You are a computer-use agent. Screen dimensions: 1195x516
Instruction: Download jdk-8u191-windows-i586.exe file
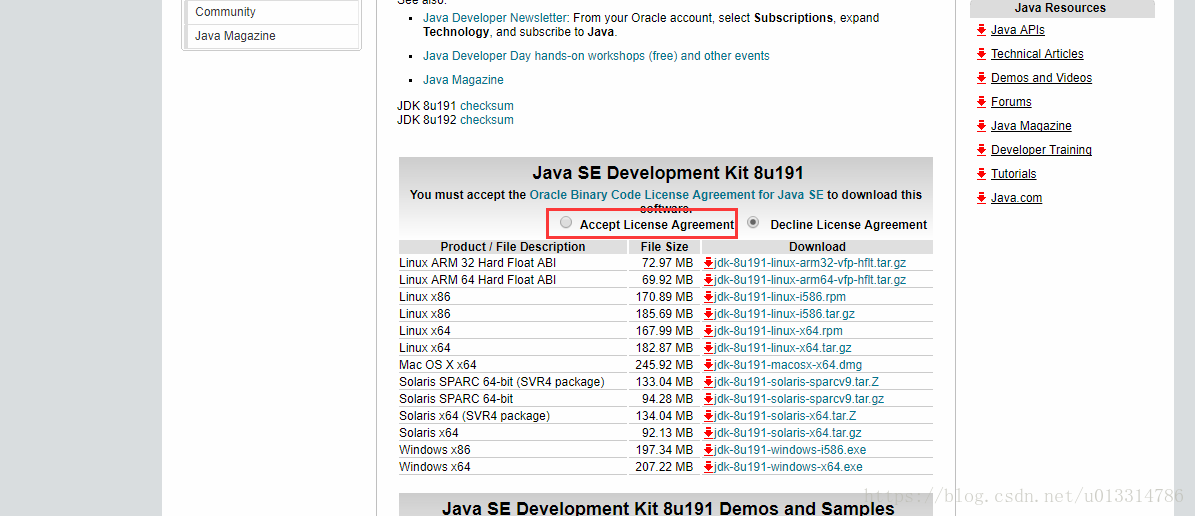[790, 450]
